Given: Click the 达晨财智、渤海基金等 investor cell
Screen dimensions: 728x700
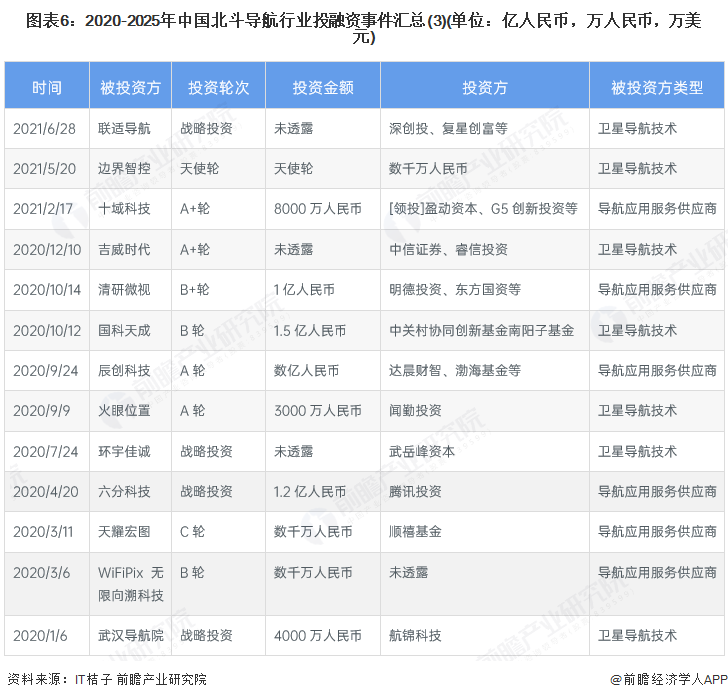Looking at the screenshot, I should pyautogui.click(x=455, y=370).
